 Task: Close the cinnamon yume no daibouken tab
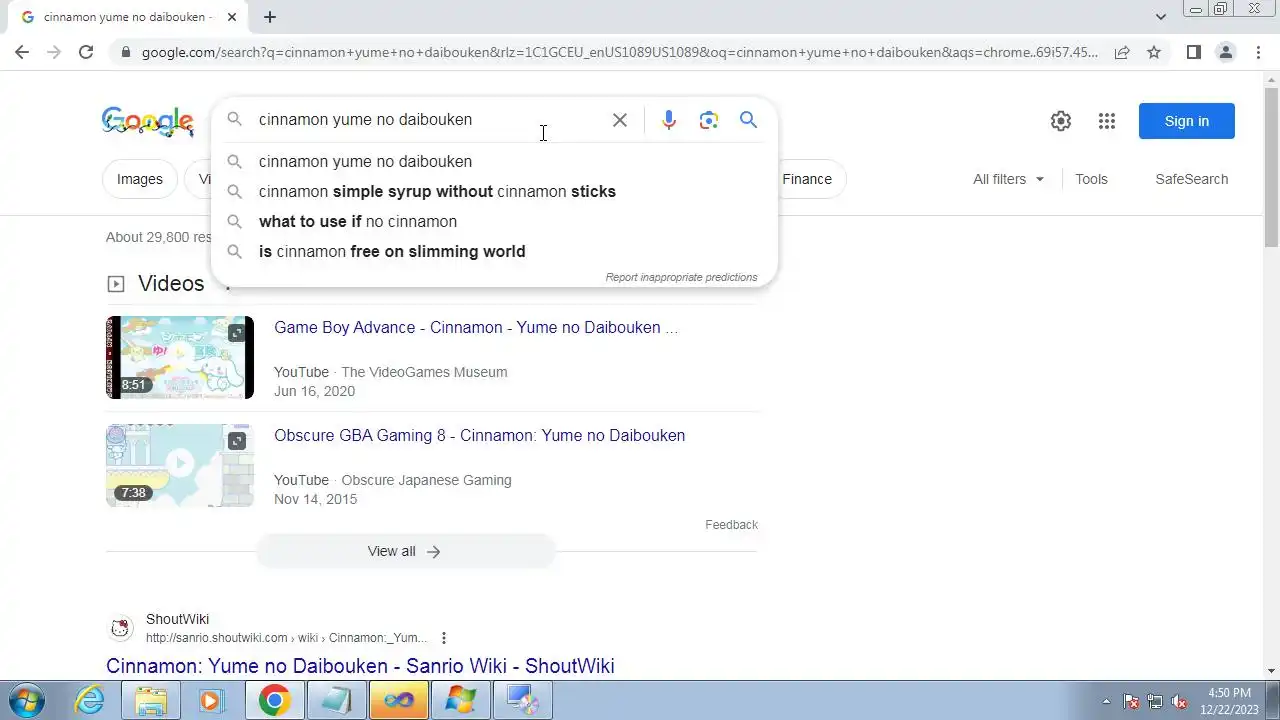pyautogui.click(x=232, y=17)
